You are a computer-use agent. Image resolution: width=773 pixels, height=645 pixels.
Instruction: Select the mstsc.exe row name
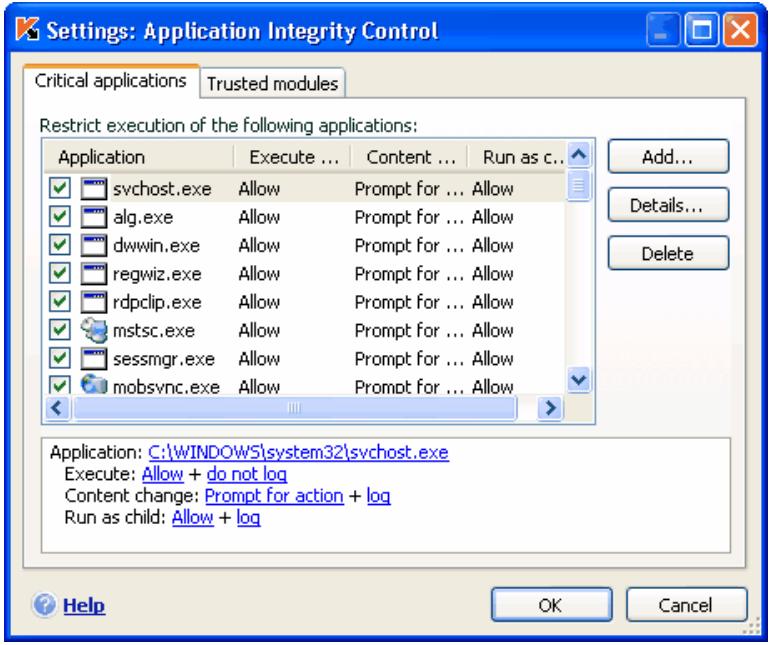[154, 331]
